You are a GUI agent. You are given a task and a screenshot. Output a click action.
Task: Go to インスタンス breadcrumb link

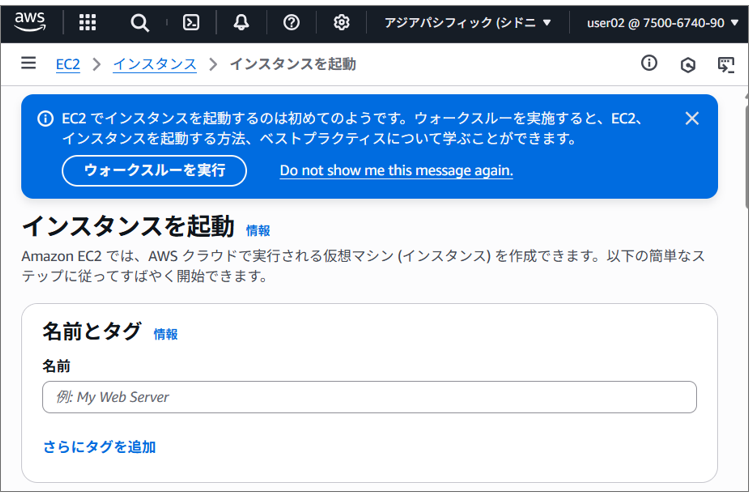pos(155,64)
